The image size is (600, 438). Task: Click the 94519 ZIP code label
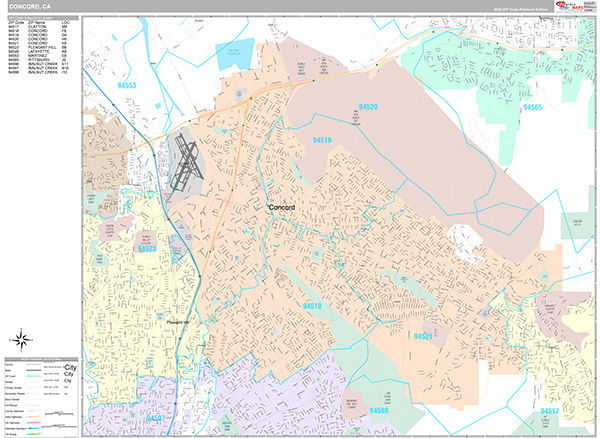point(321,141)
